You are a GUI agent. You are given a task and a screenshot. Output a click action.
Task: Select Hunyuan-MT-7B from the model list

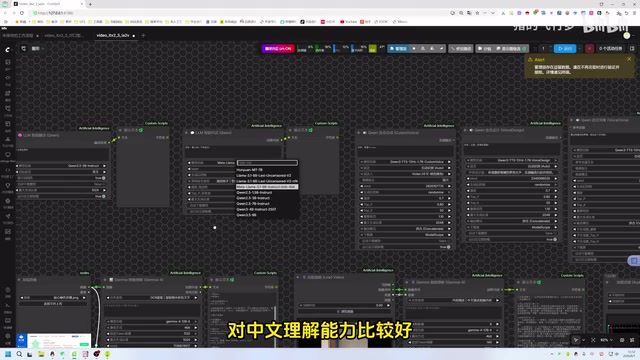pyautogui.click(x=249, y=170)
